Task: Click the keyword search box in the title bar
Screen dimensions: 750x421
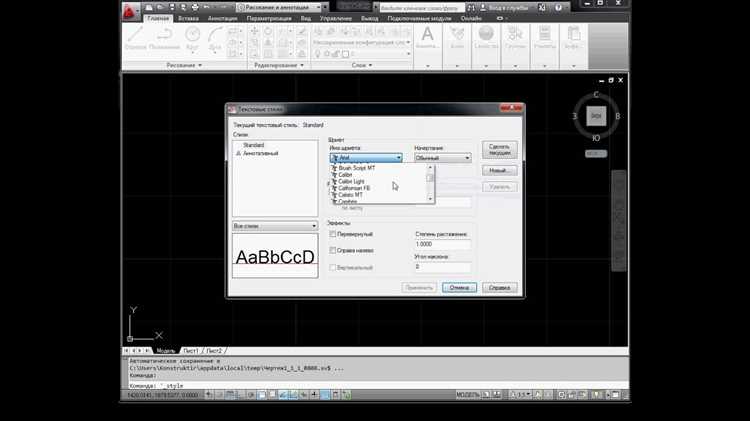Action: (421, 8)
